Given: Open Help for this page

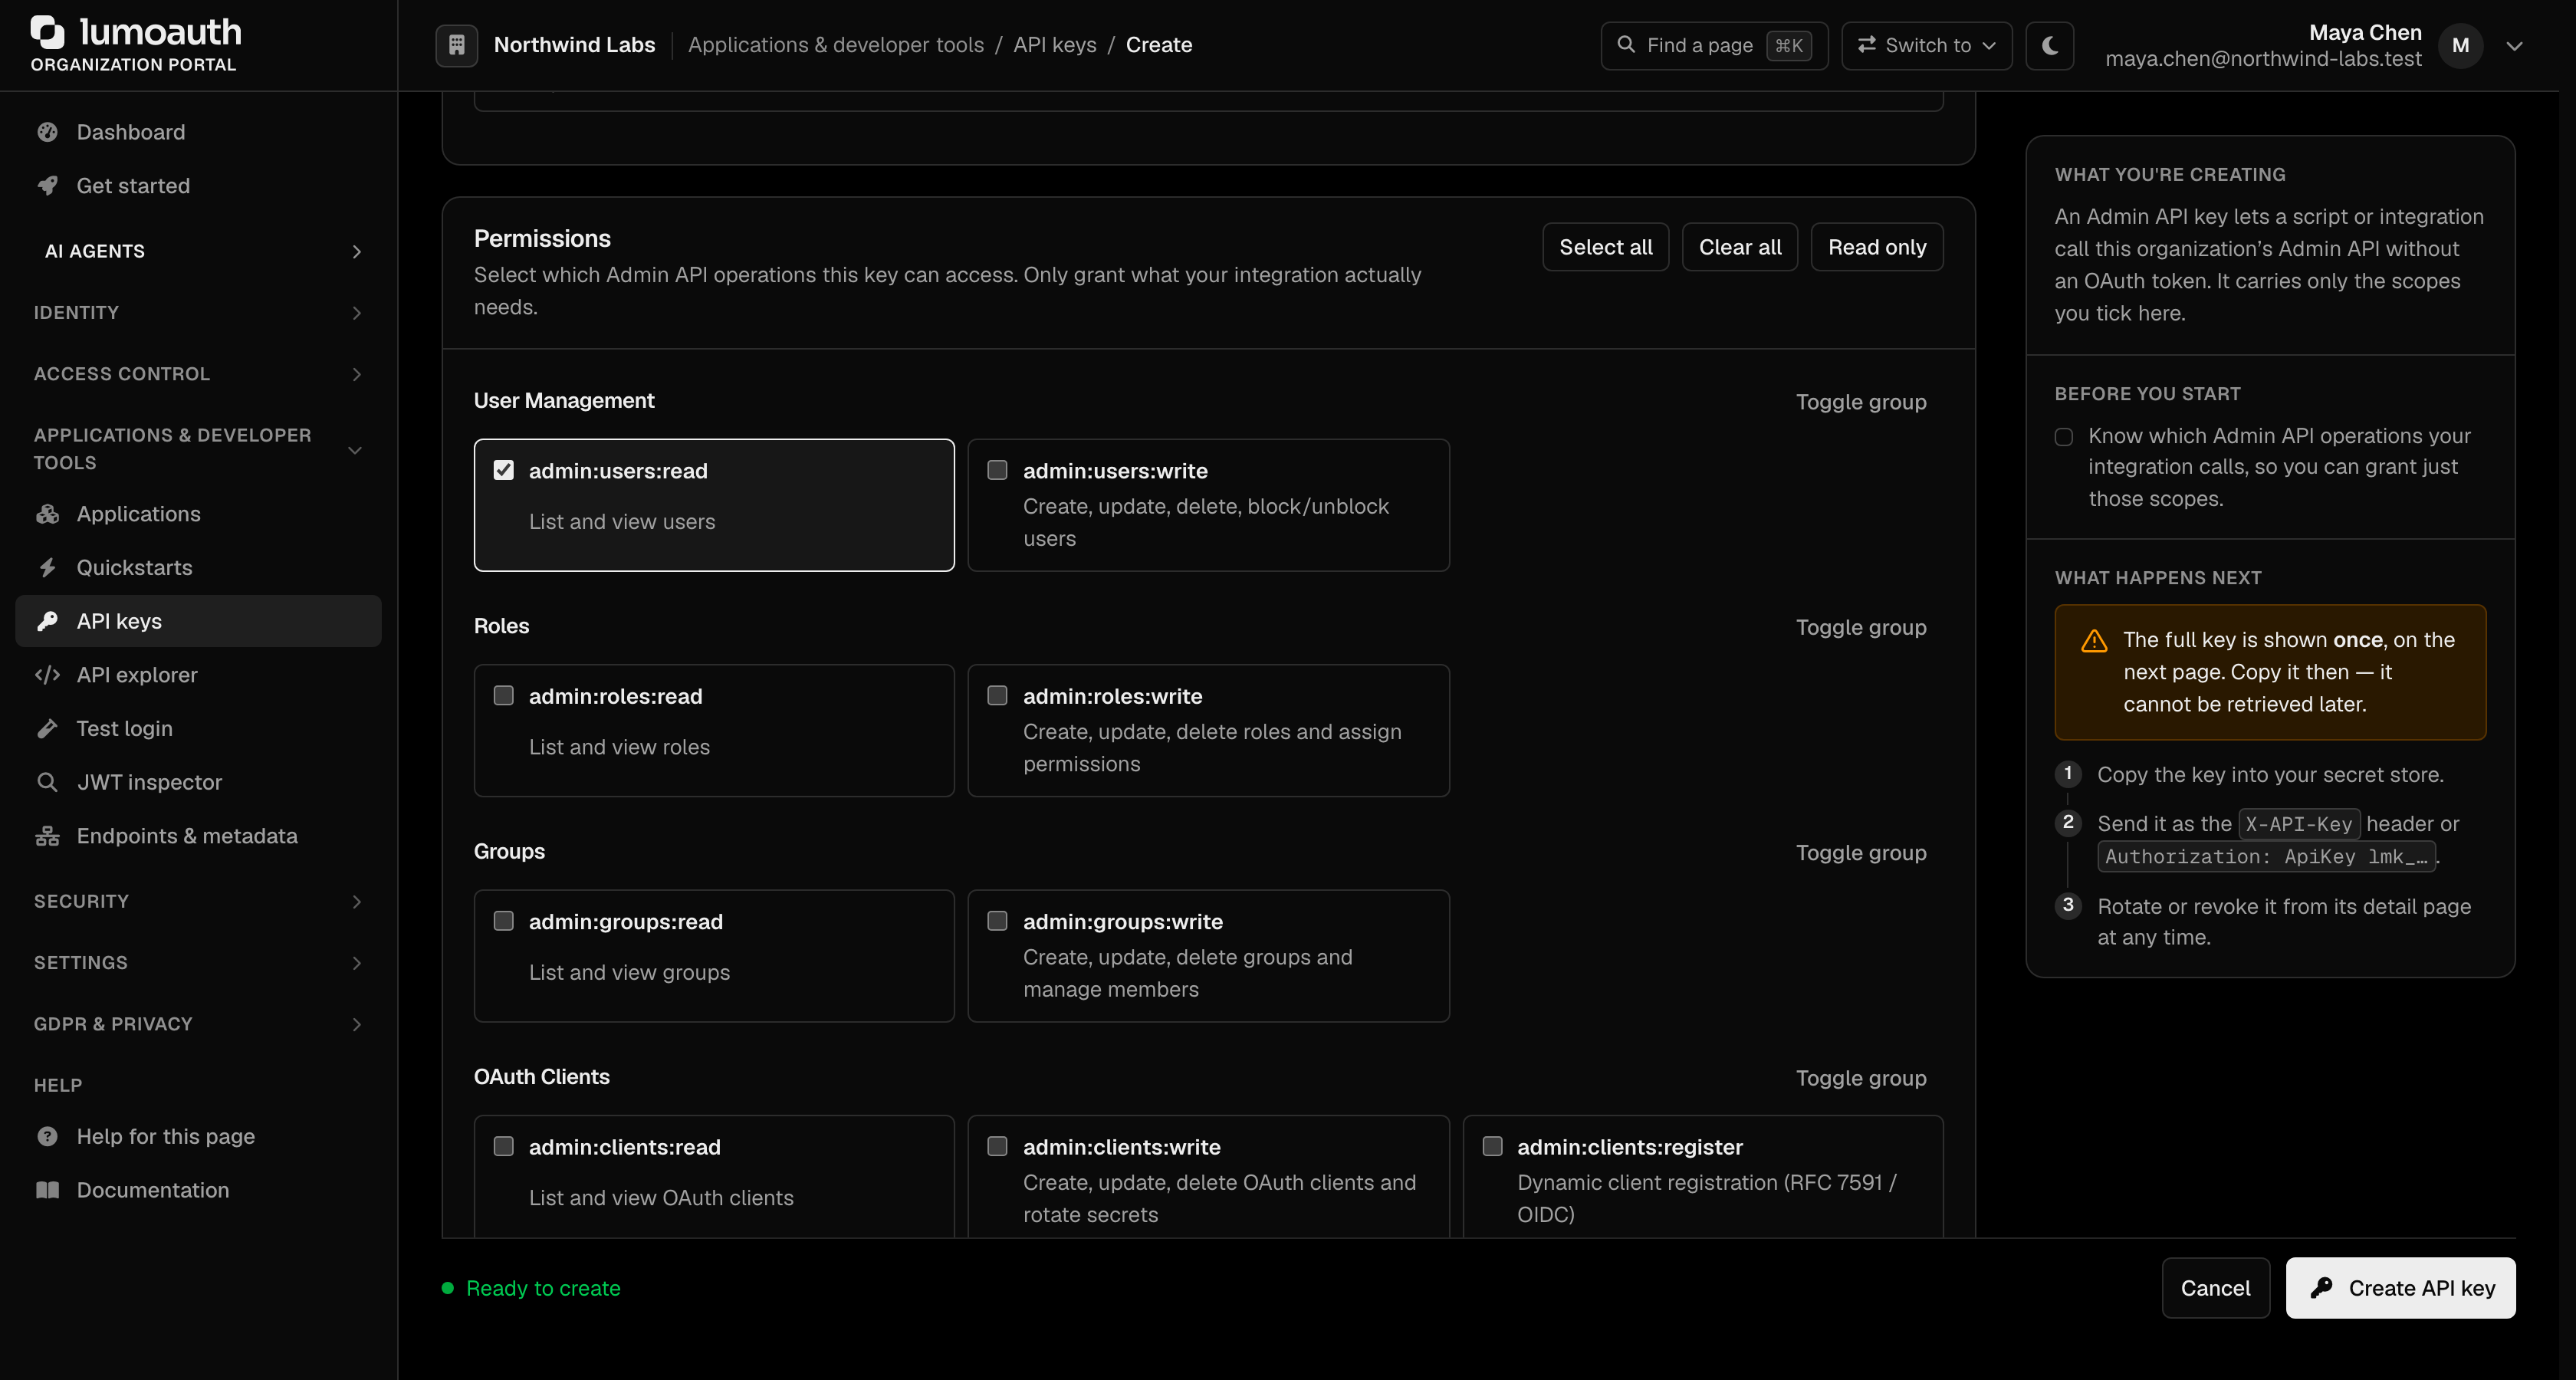Looking at the screenshot, I should pyautogui.click(x=198, y=1136).
